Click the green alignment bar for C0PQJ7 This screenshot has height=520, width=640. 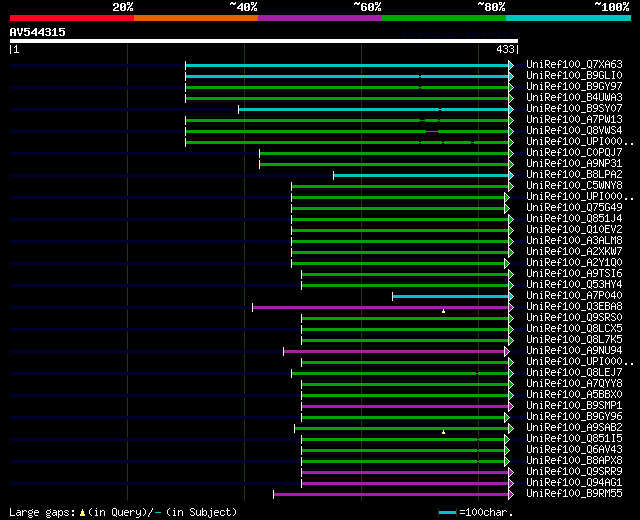[384, 153]
